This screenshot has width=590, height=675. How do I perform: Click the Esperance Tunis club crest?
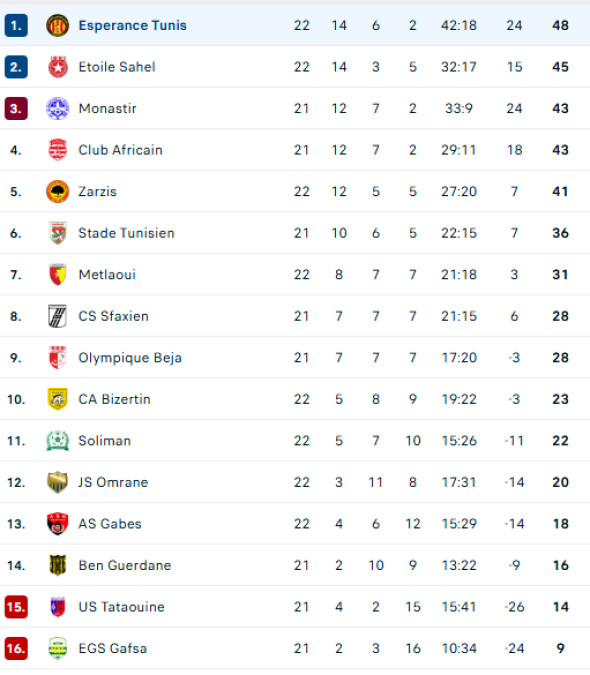pyautogui.click(x=57, y=25)
